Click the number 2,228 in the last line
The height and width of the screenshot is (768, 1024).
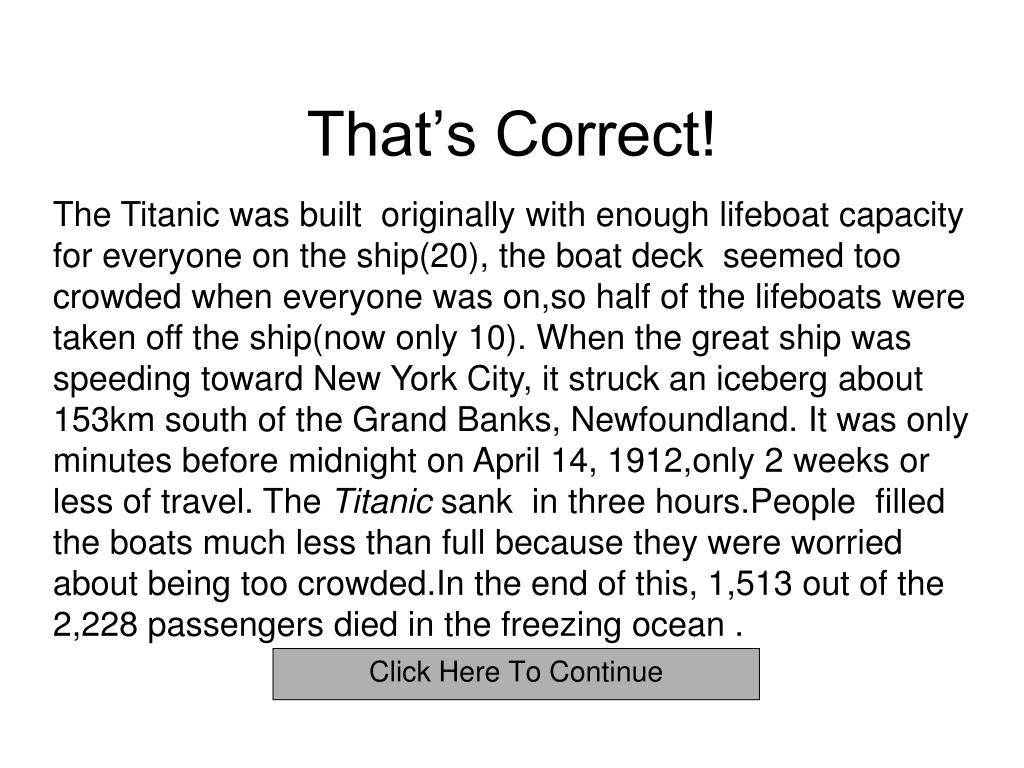pyautogui.click(x=95, y=625)
